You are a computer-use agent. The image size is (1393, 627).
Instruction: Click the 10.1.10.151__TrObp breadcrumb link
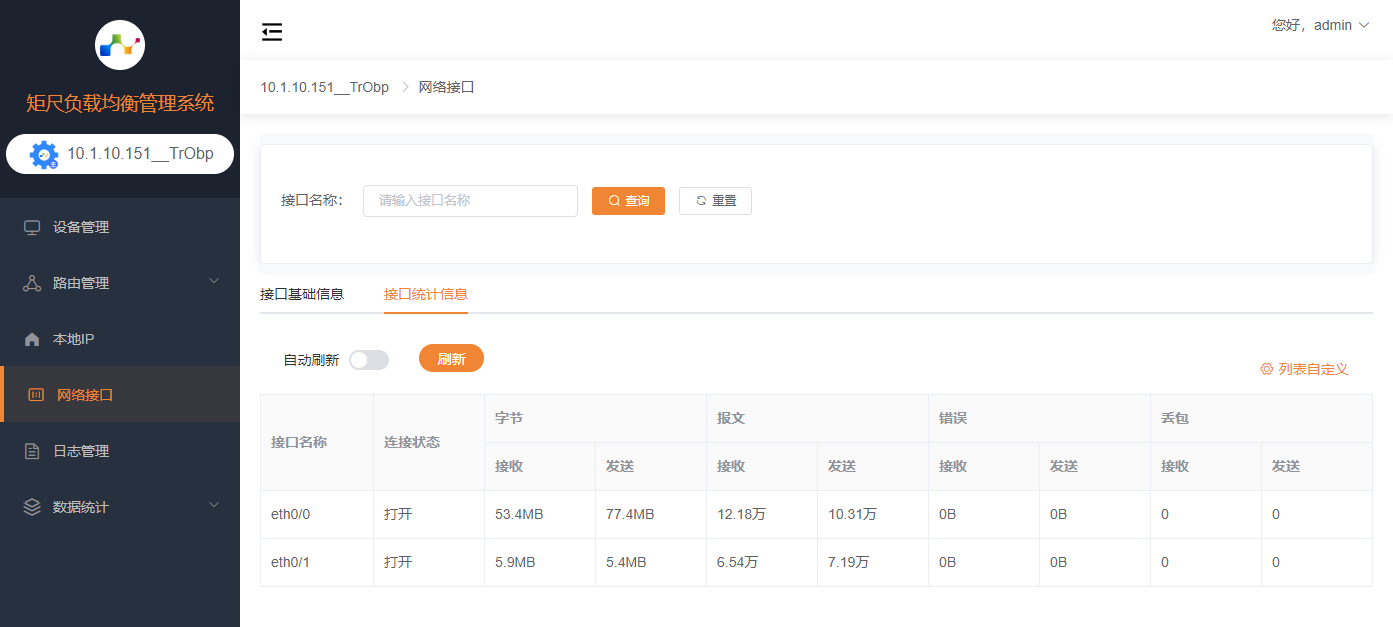pos(325,87)
